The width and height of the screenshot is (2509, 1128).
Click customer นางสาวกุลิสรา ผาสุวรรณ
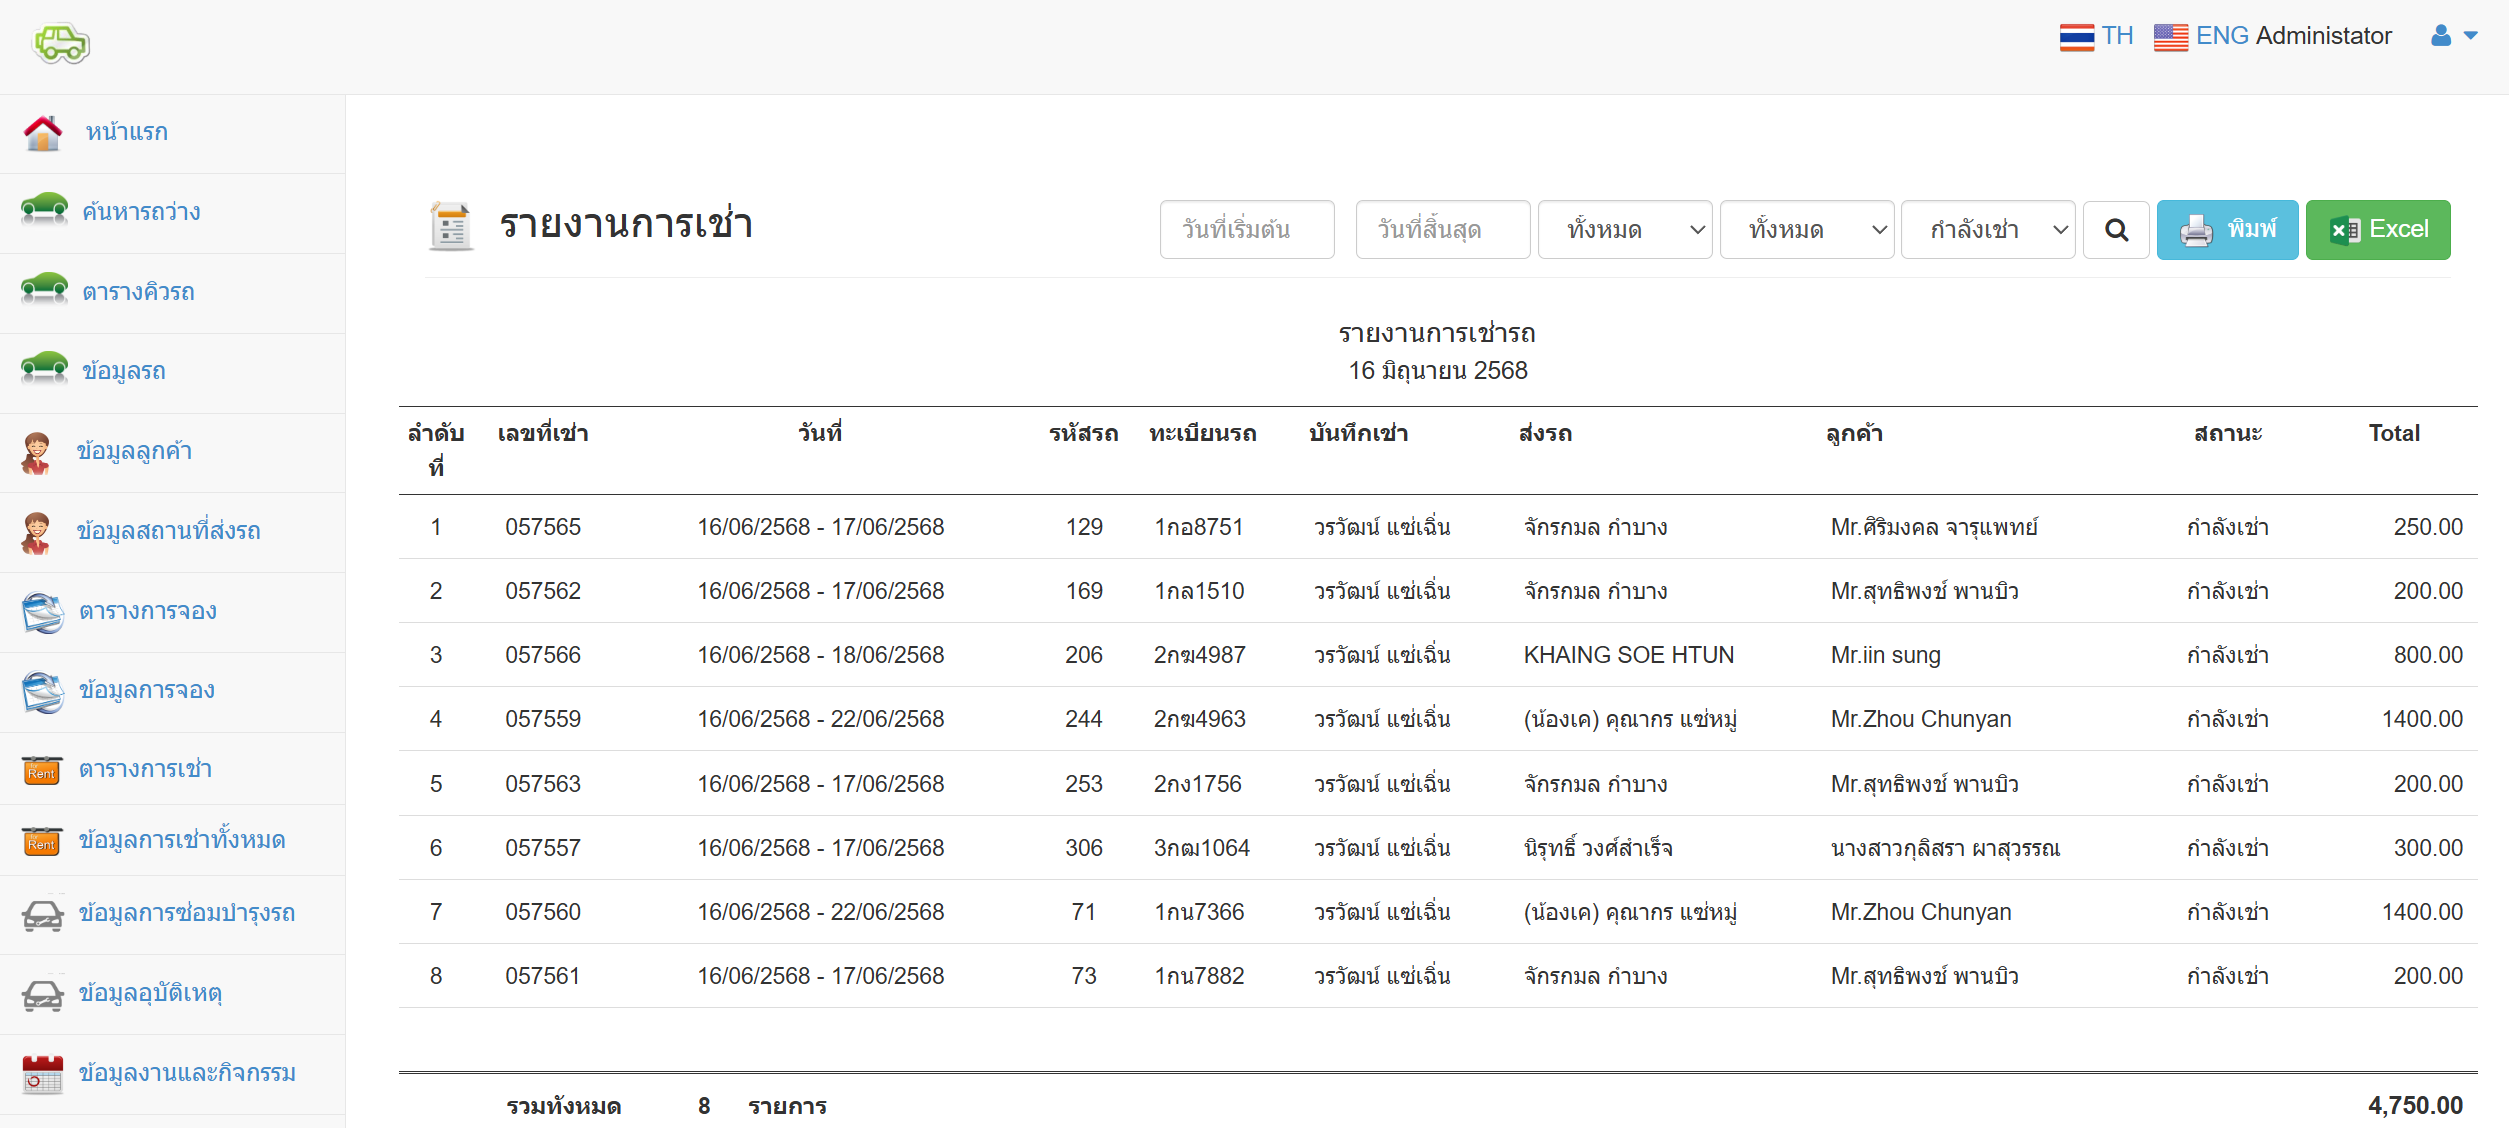(1945, 848)
